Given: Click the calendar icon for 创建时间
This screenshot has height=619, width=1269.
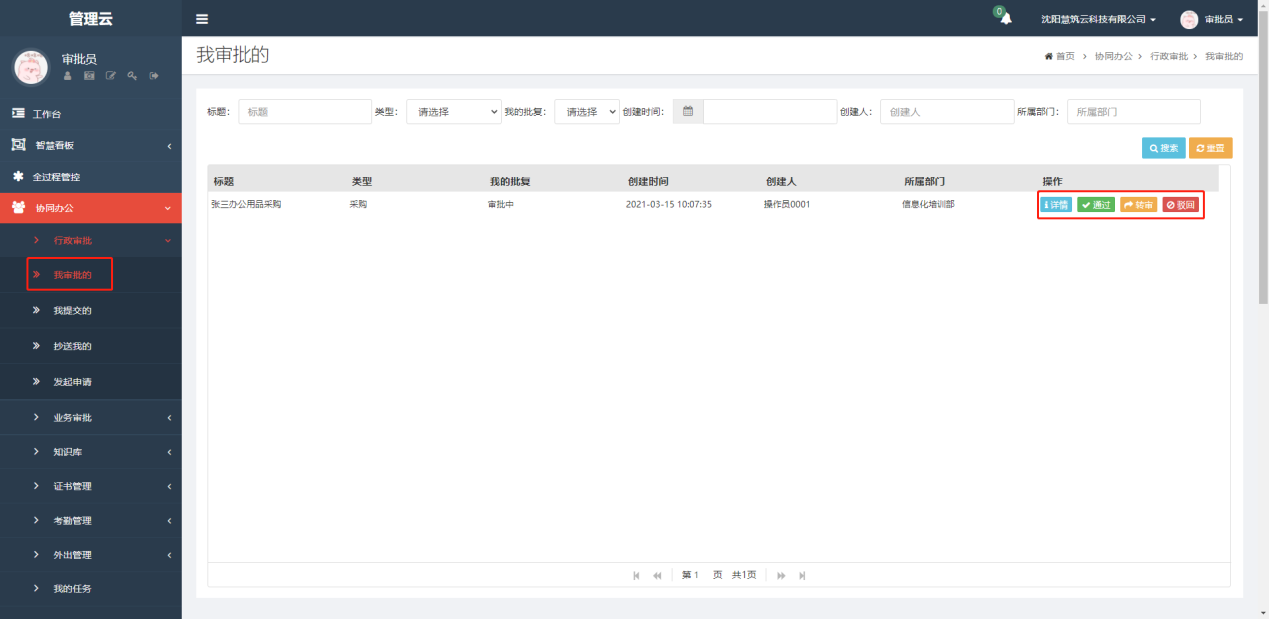Looking at the screenshot, I should point(688,112).
